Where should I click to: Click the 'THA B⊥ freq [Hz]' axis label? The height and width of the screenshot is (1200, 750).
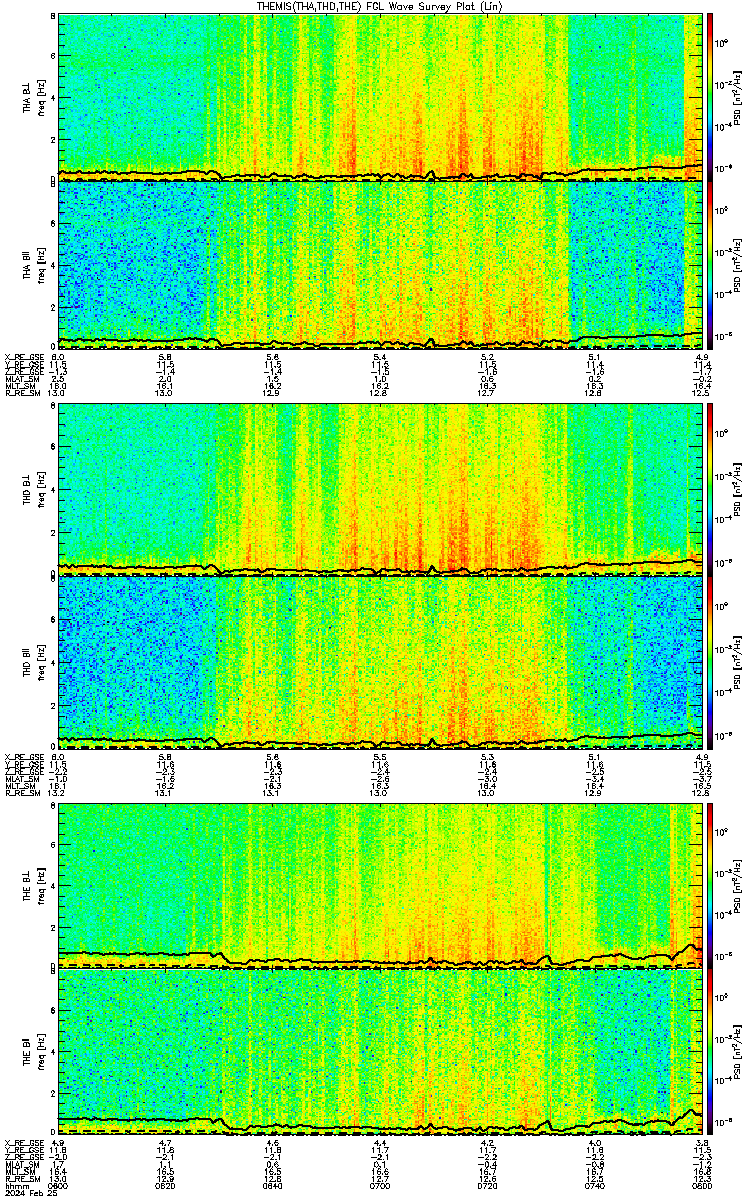[33, 97]
